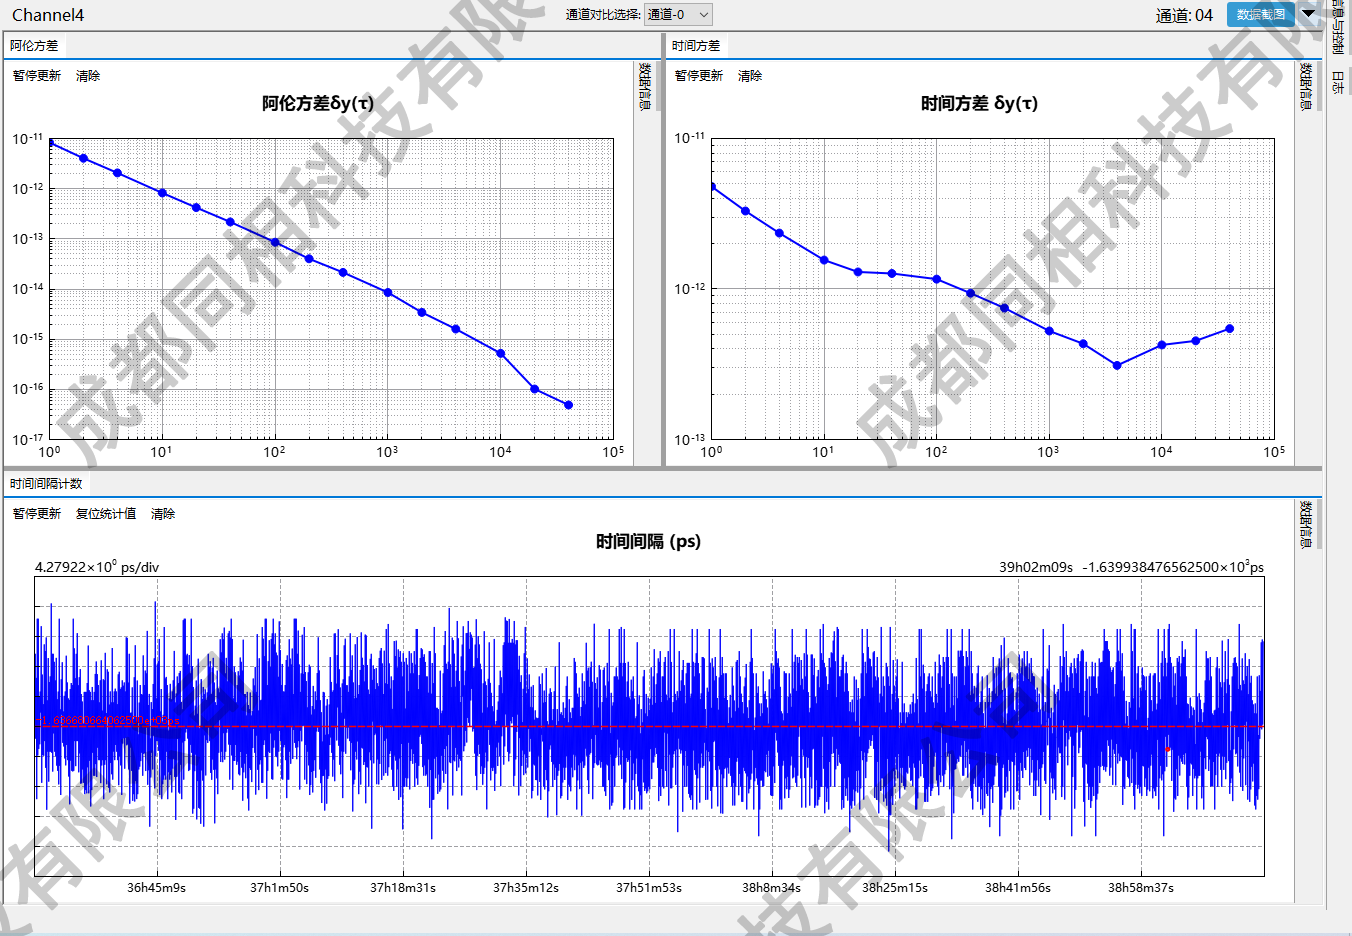Reset statistics with 复位统计值
The height and width of the screenshot is (936, 1352).
click(106, 514)
